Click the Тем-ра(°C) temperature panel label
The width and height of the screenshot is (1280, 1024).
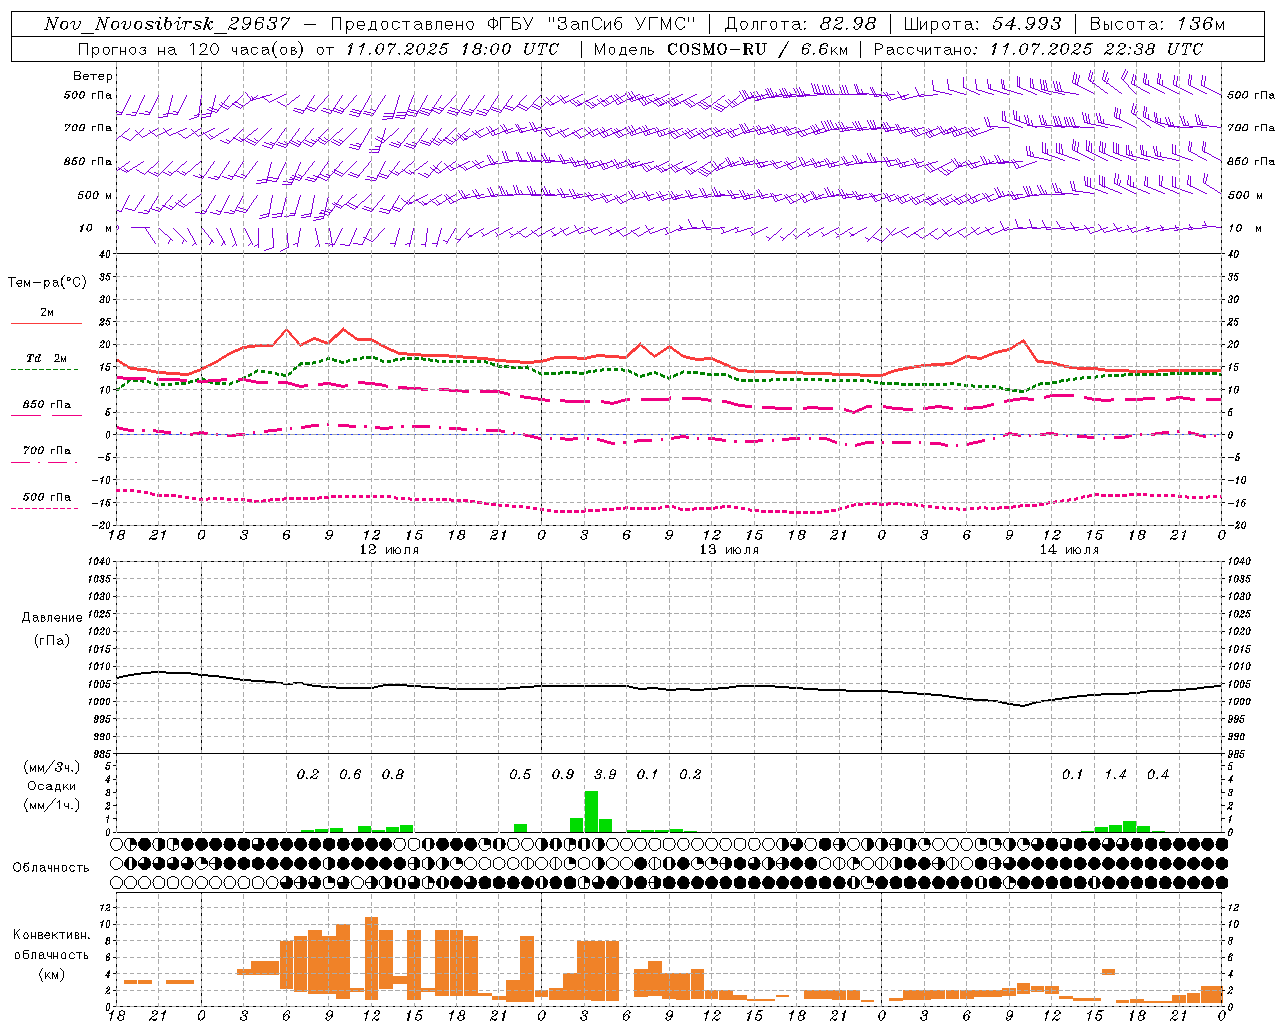[x=47, y=283]
